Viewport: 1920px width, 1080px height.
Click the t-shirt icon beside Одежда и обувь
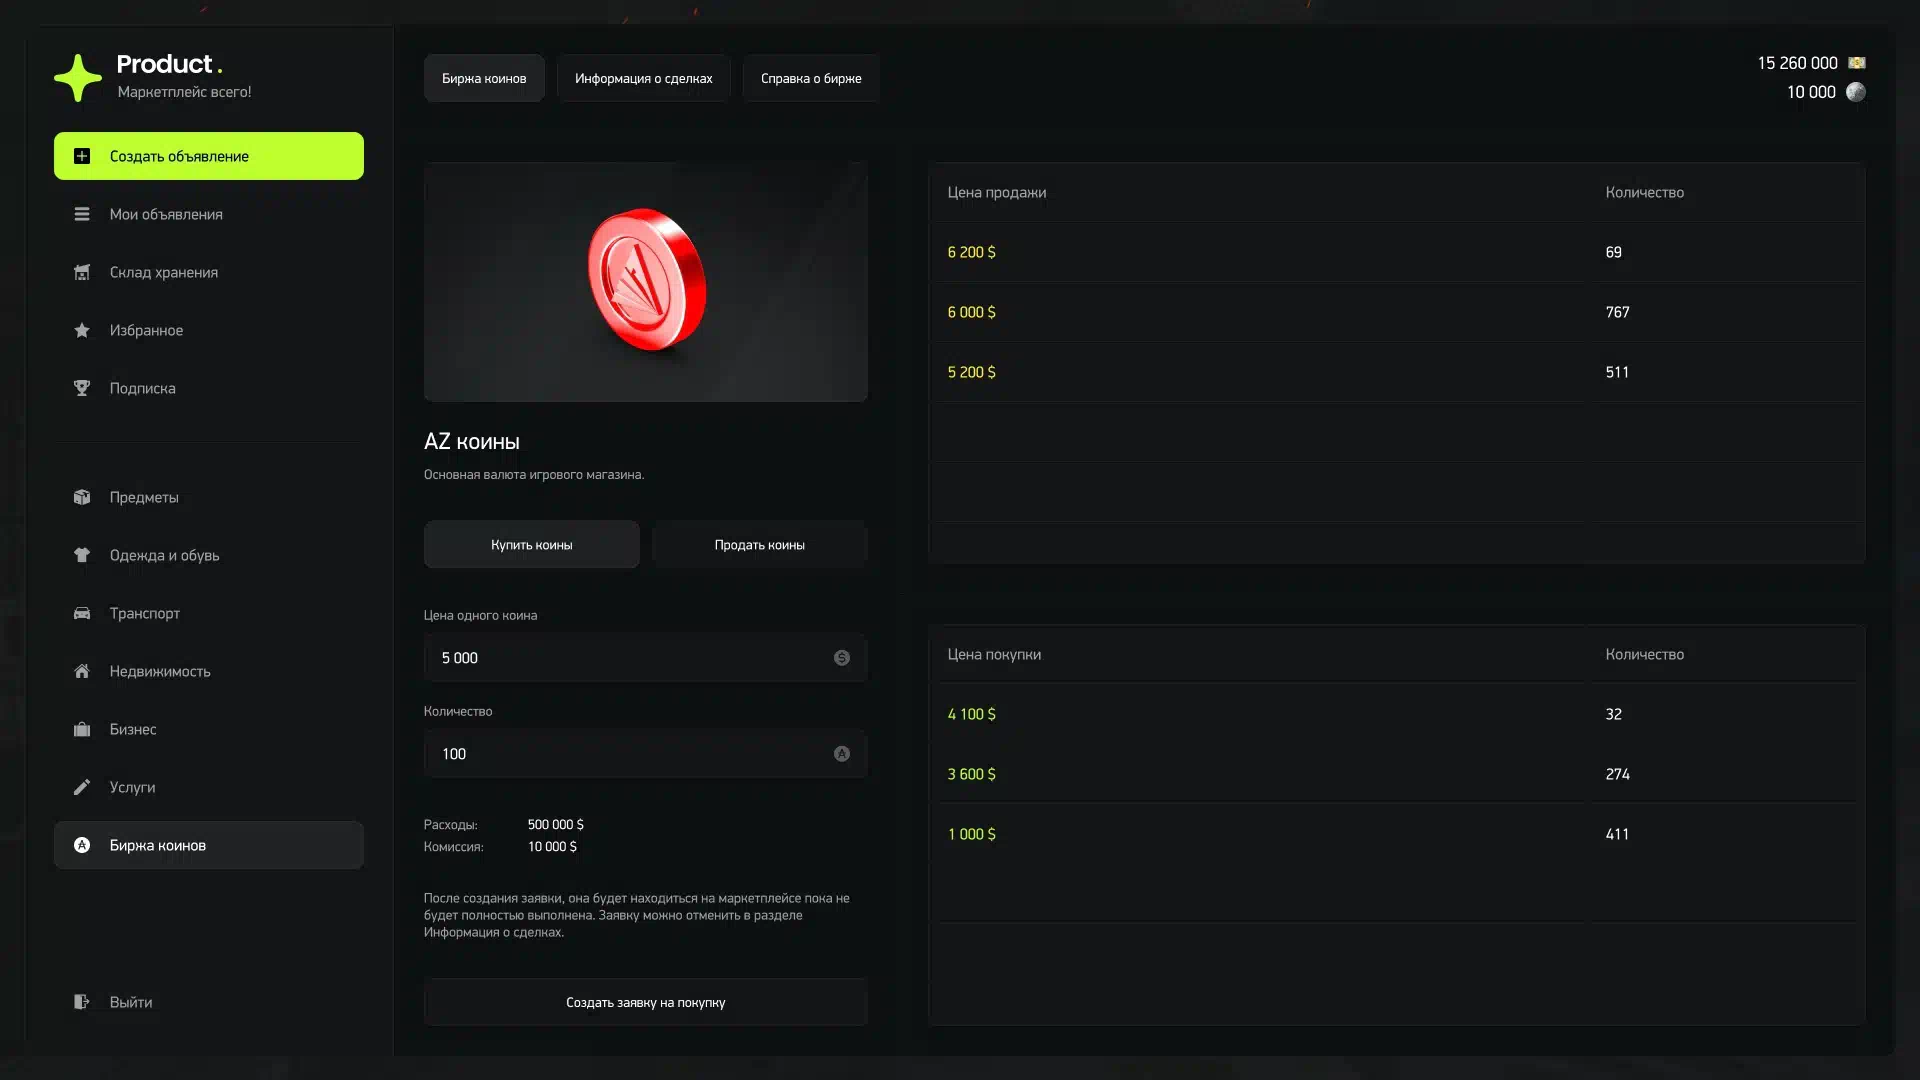click(82, 555)
